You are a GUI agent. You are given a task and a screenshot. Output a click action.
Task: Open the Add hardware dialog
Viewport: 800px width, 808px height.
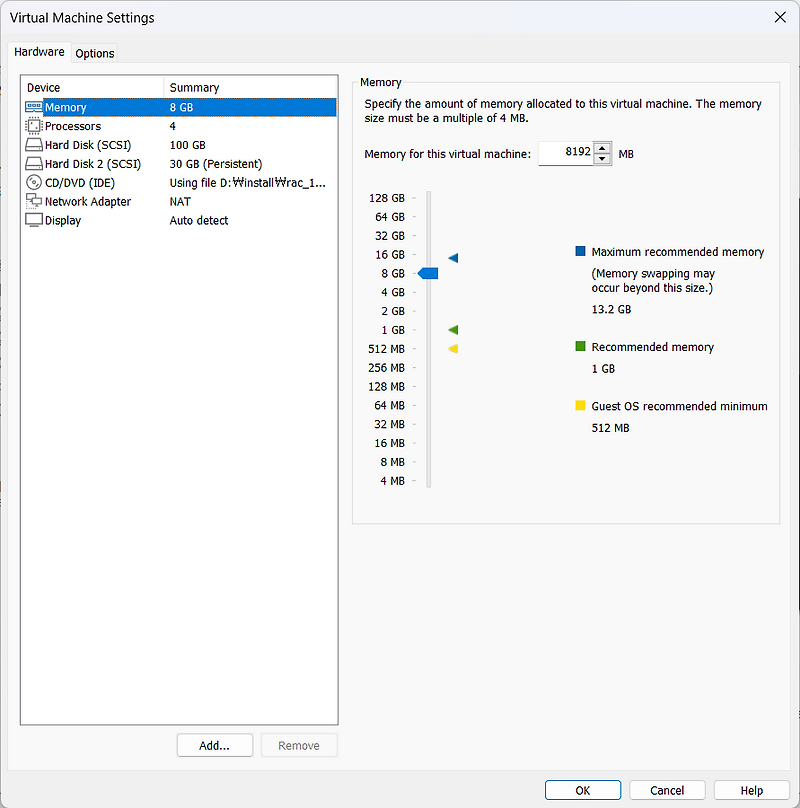[214, 745]
